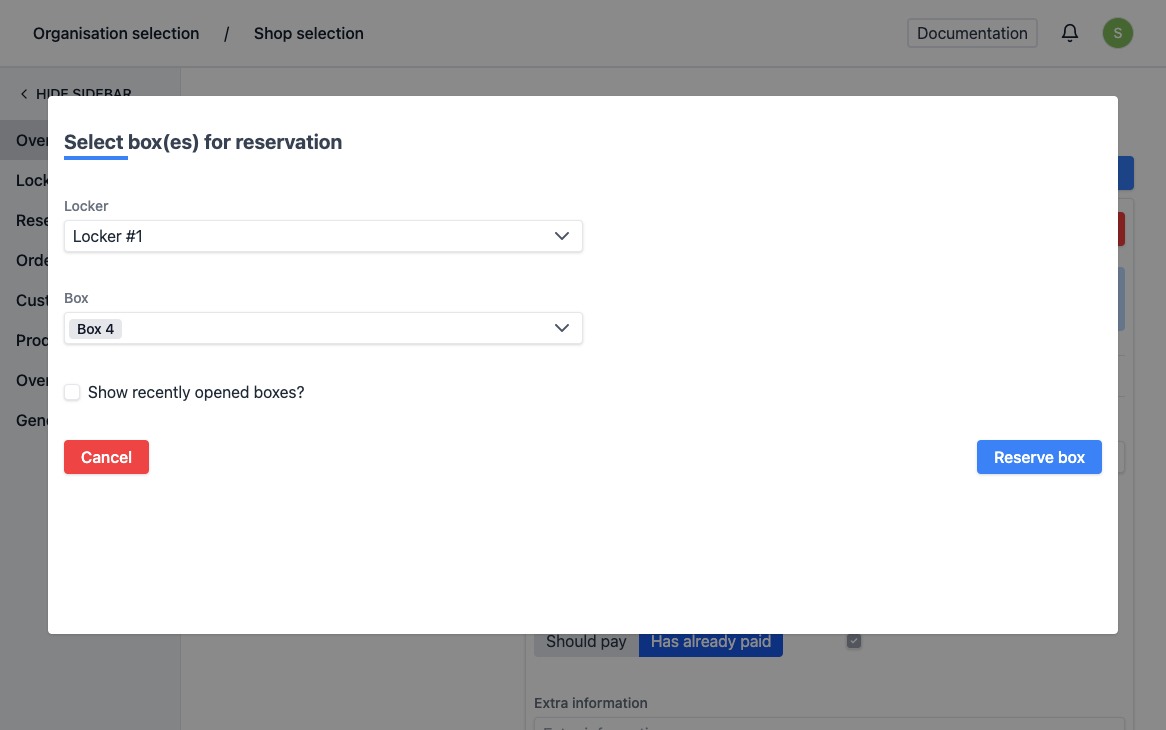Open the 'Lock…' item in the sidebar

[32, 180]
